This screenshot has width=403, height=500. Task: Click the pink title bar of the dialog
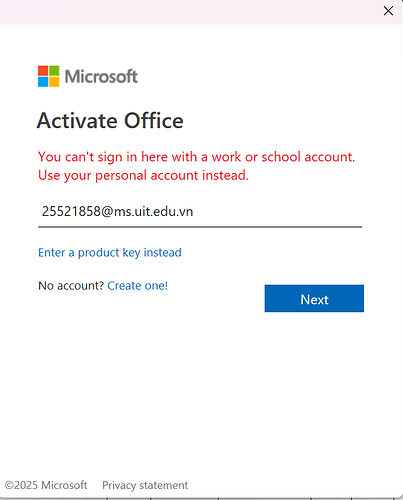190,12
